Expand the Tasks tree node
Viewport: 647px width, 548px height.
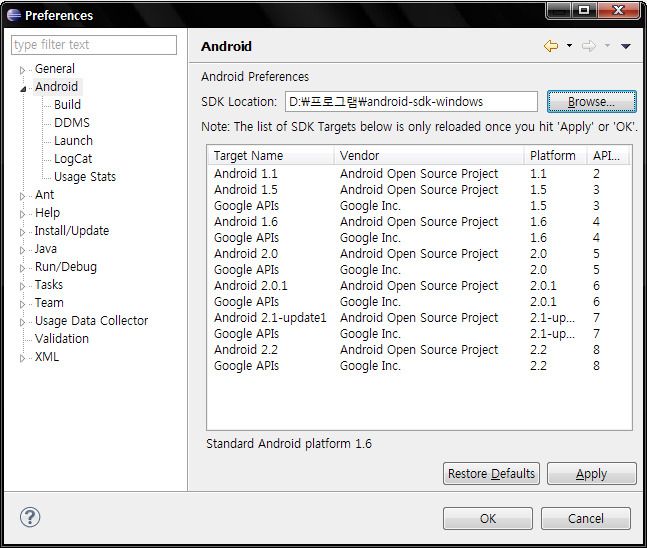pyautogui.click(x=22, y=286)
